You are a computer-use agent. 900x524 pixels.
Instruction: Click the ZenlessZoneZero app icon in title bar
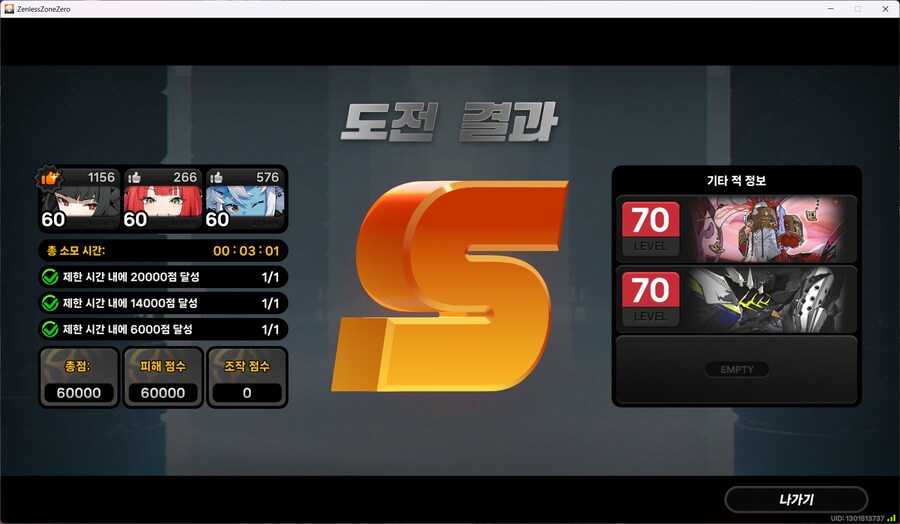[9, 9]
